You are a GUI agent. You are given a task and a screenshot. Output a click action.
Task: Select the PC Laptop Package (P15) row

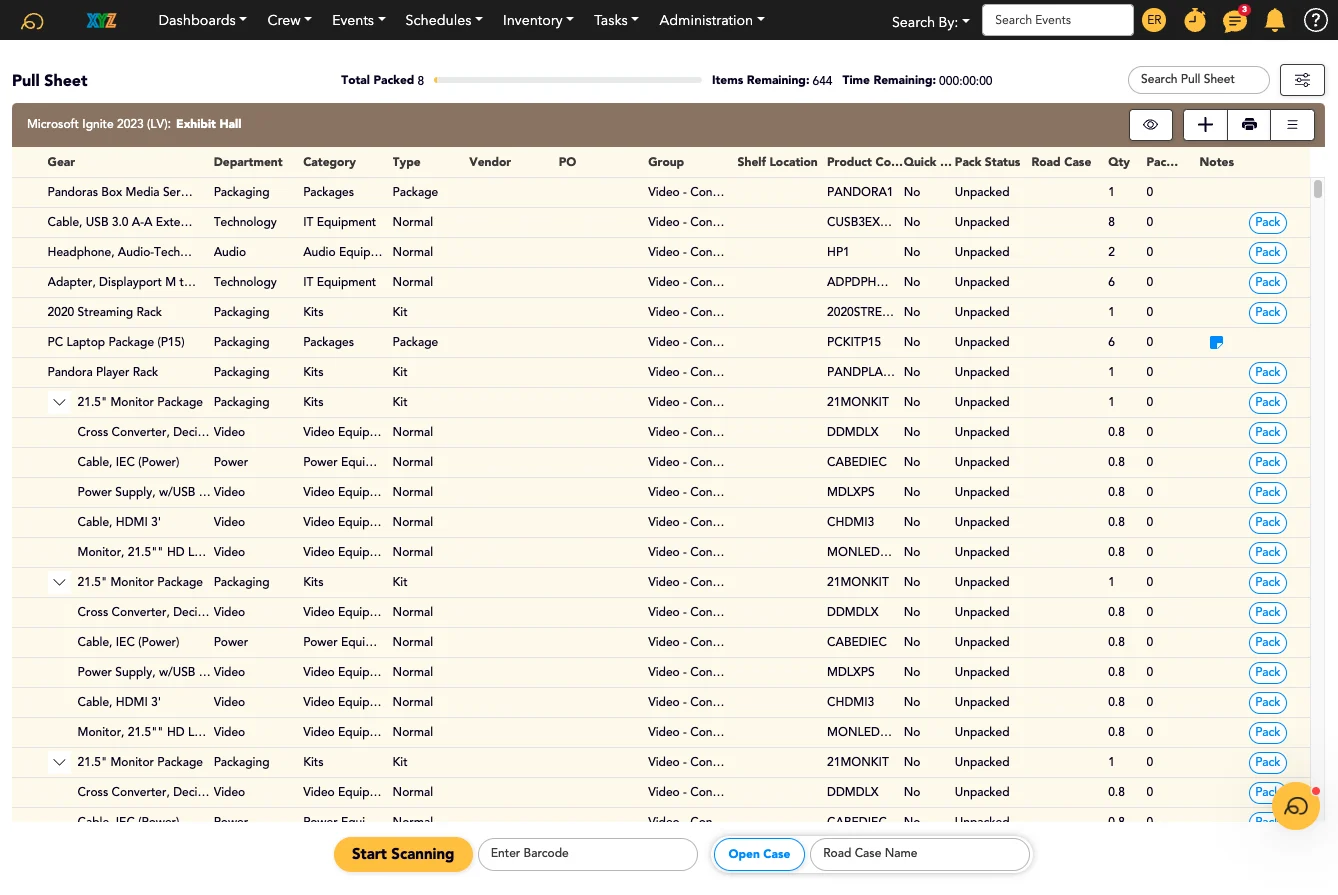(x=661, y=342)
